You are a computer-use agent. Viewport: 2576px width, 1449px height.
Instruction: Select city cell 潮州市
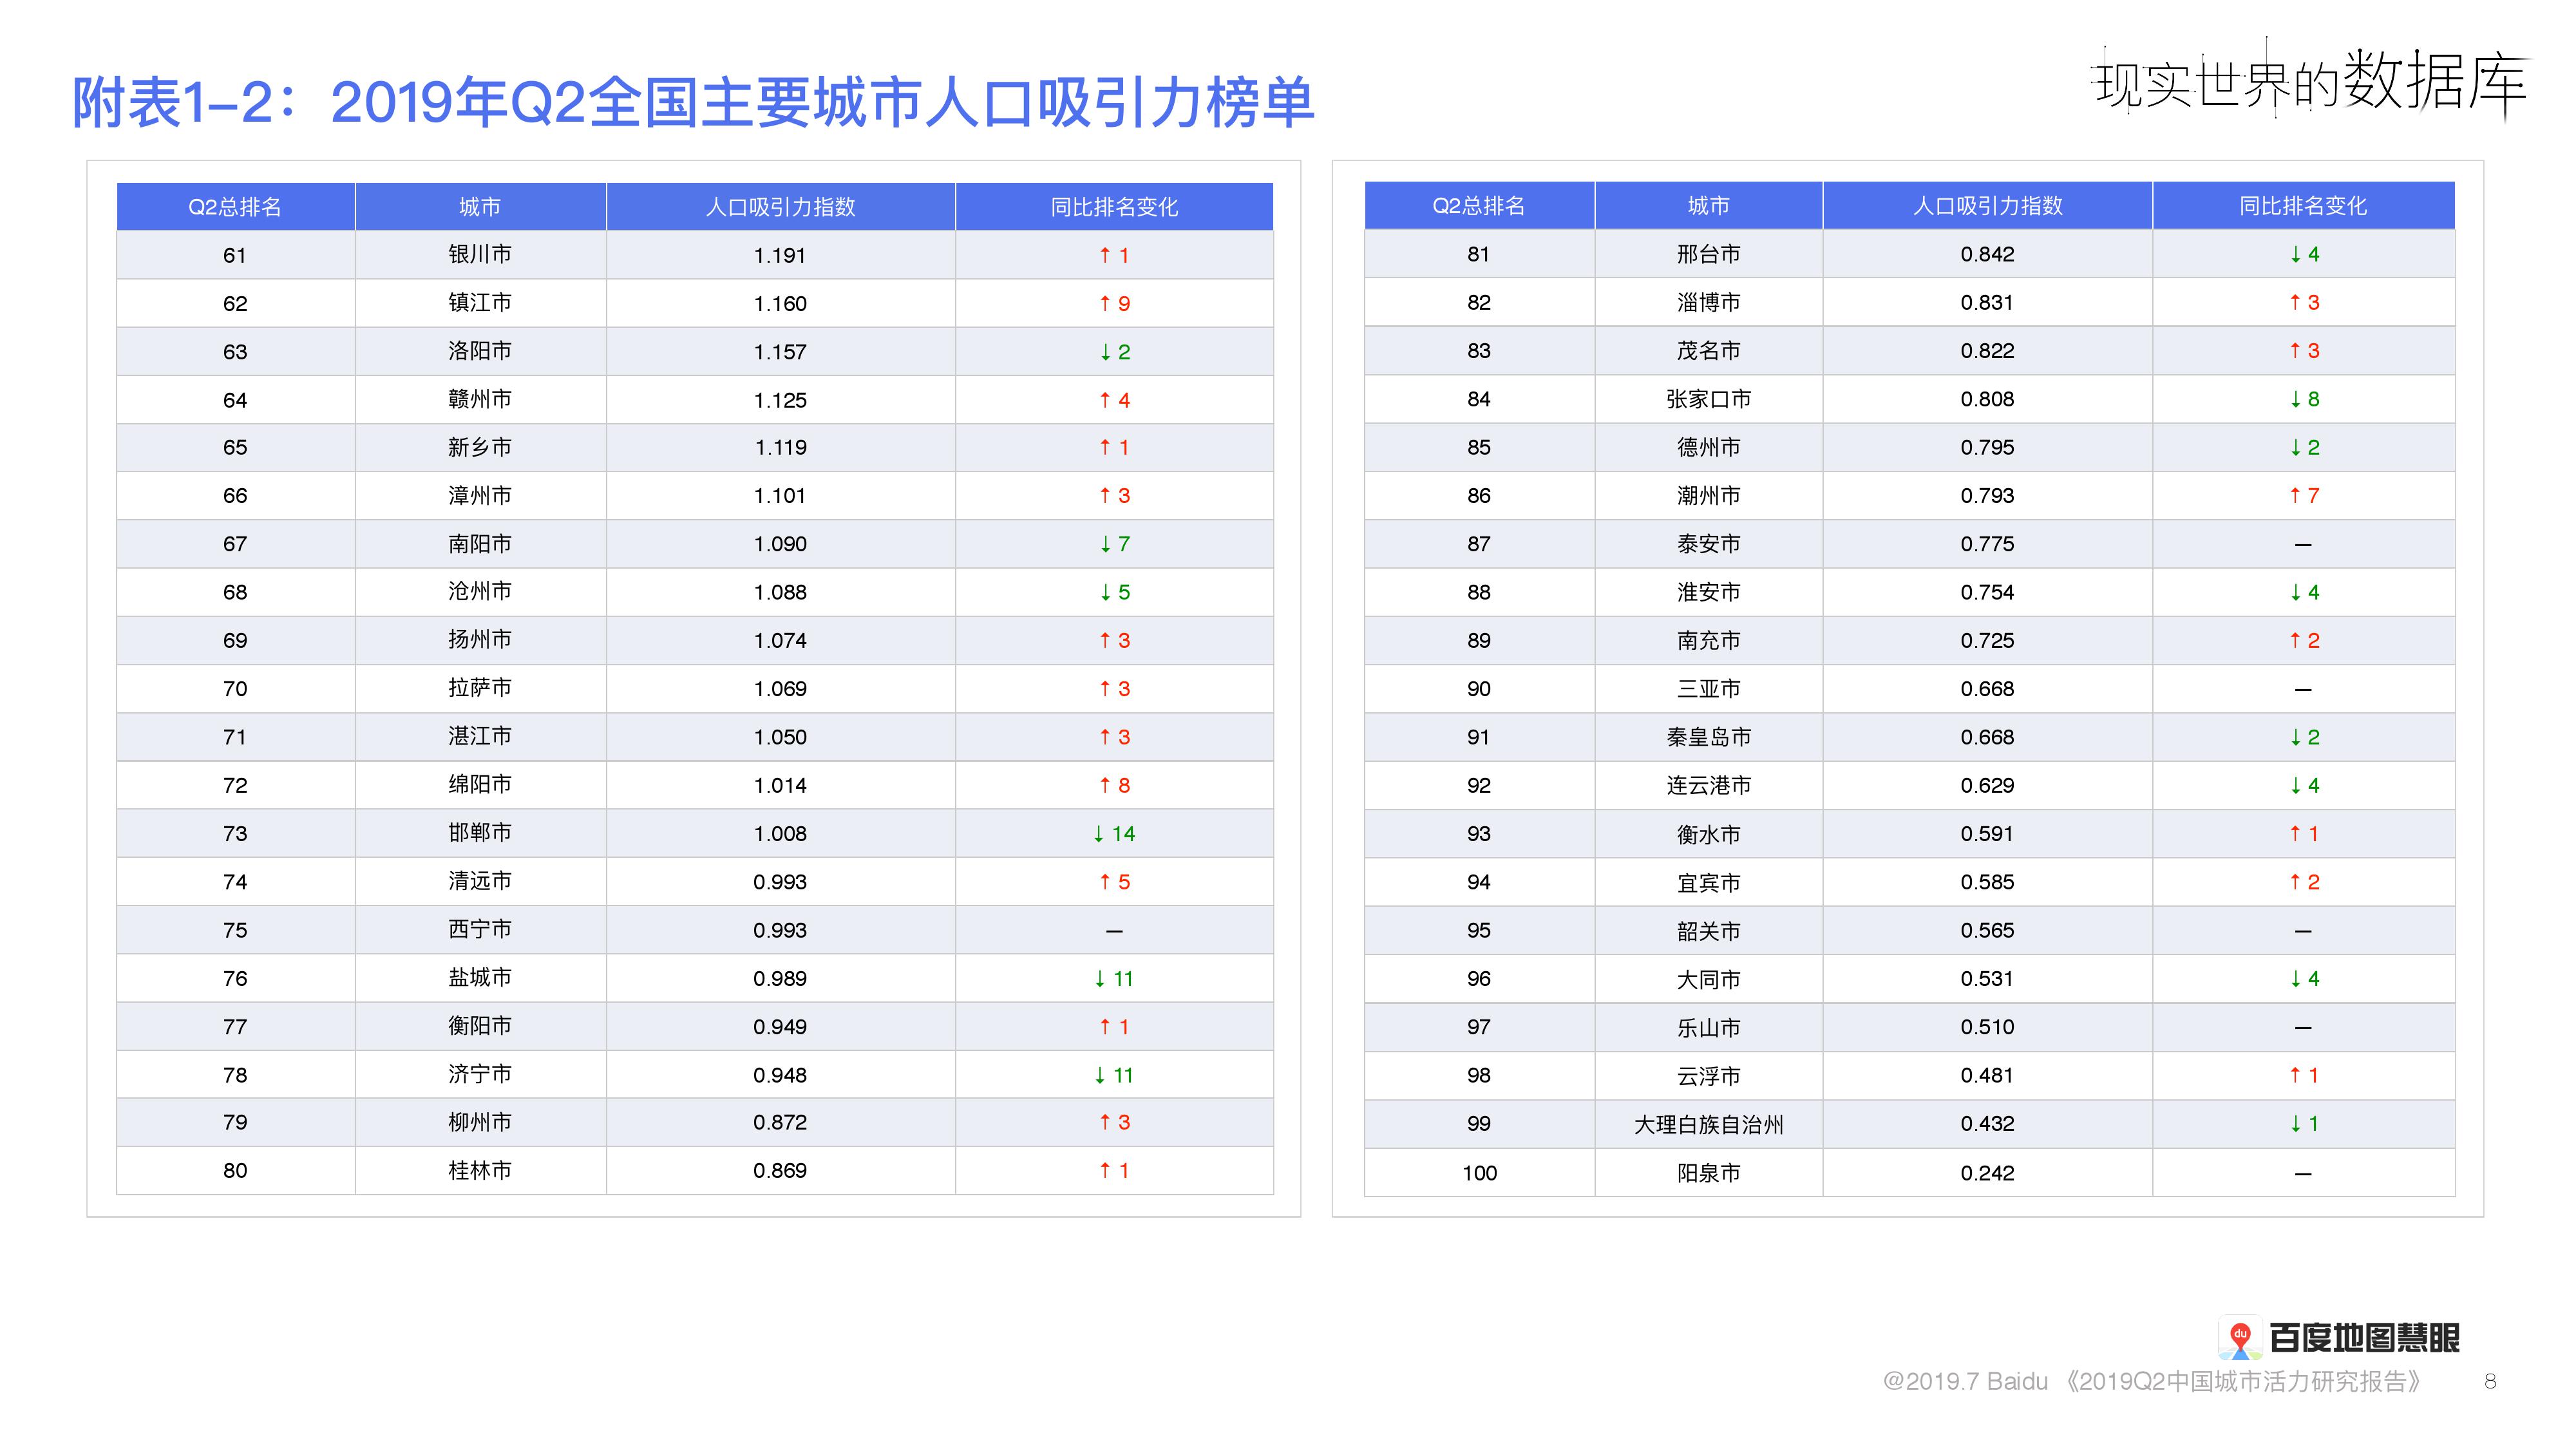point(1708,495)
